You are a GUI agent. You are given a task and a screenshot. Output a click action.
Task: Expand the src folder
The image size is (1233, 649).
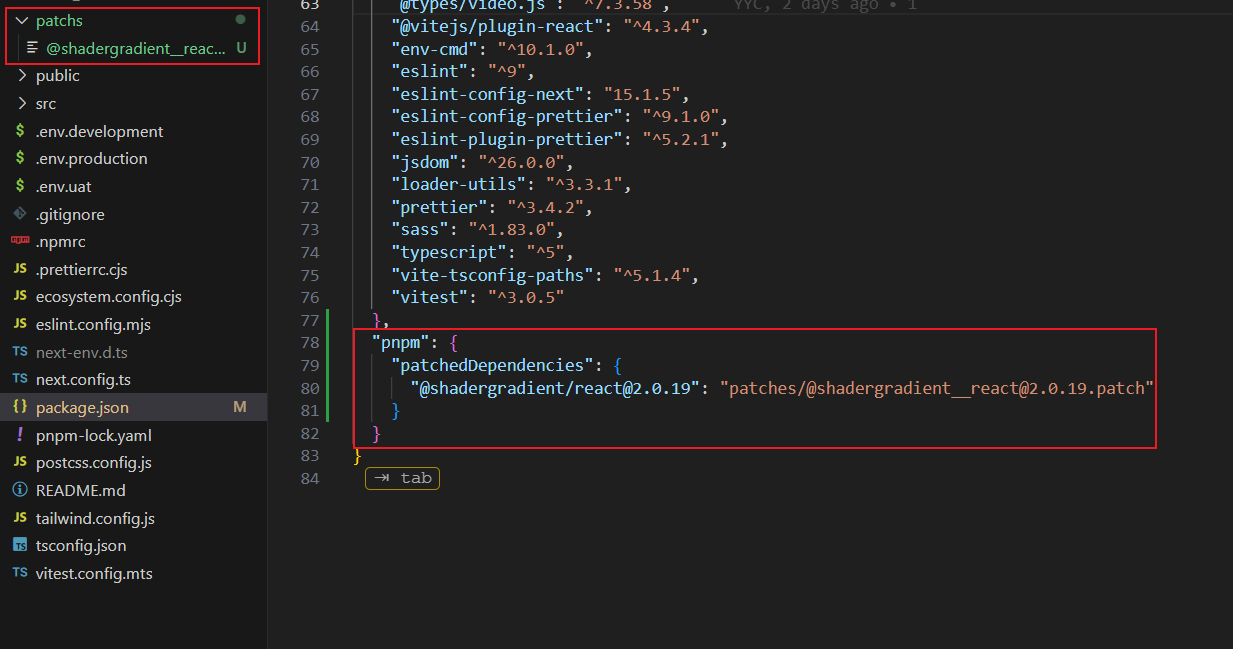45,104
